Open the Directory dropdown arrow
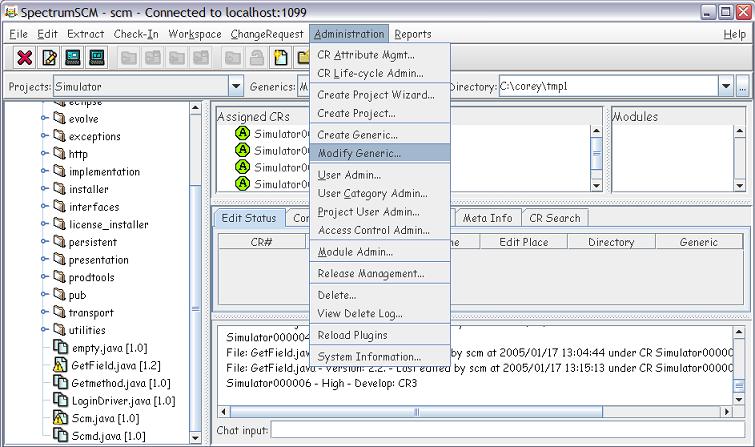 726,87
